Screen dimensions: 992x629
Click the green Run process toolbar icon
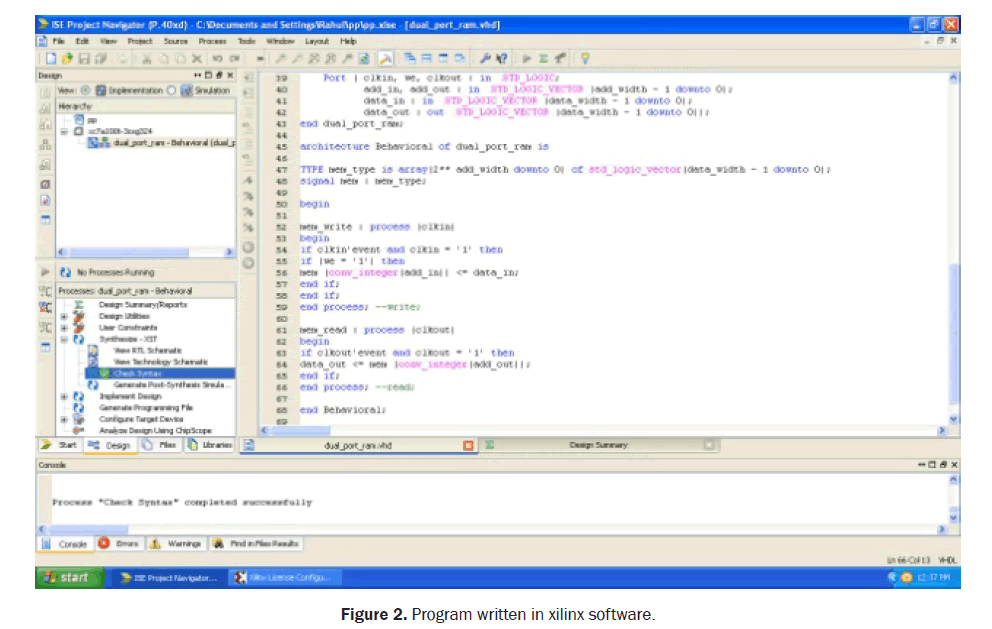527,59
